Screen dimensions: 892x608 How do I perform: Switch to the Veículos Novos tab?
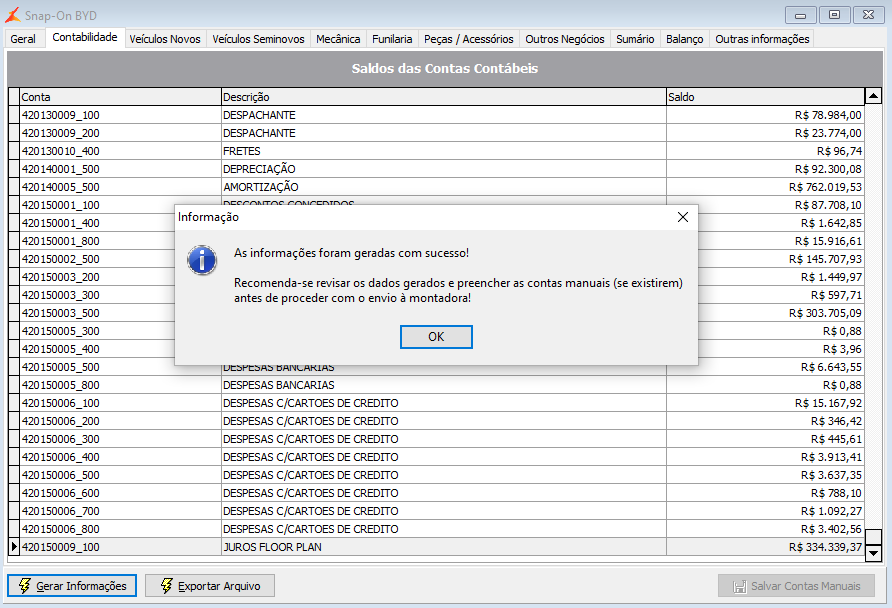(x=165, y=39)
